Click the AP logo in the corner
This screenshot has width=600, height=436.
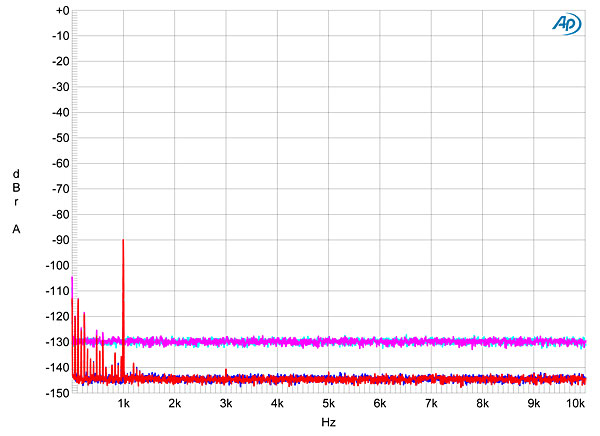tap(567, 24)
